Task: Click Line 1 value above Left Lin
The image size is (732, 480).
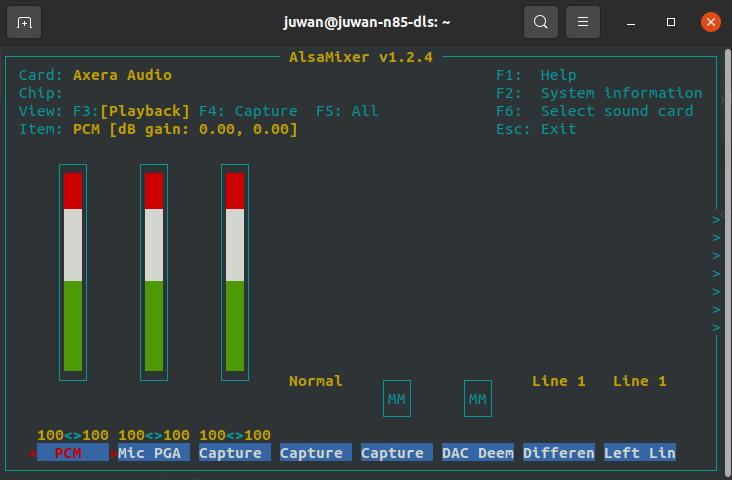Action: (640, 381)
